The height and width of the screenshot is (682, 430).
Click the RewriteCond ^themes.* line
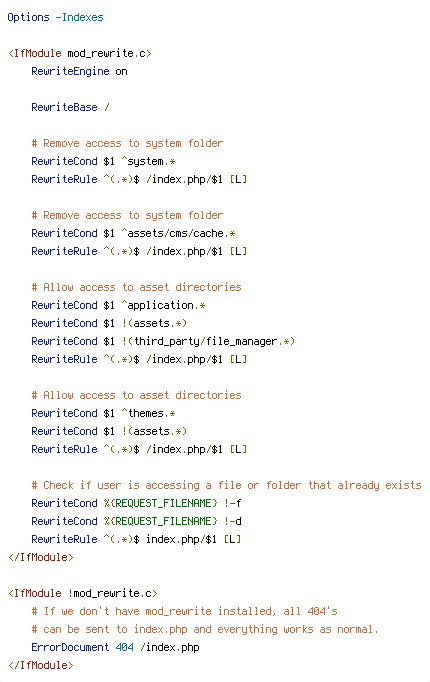103,413
